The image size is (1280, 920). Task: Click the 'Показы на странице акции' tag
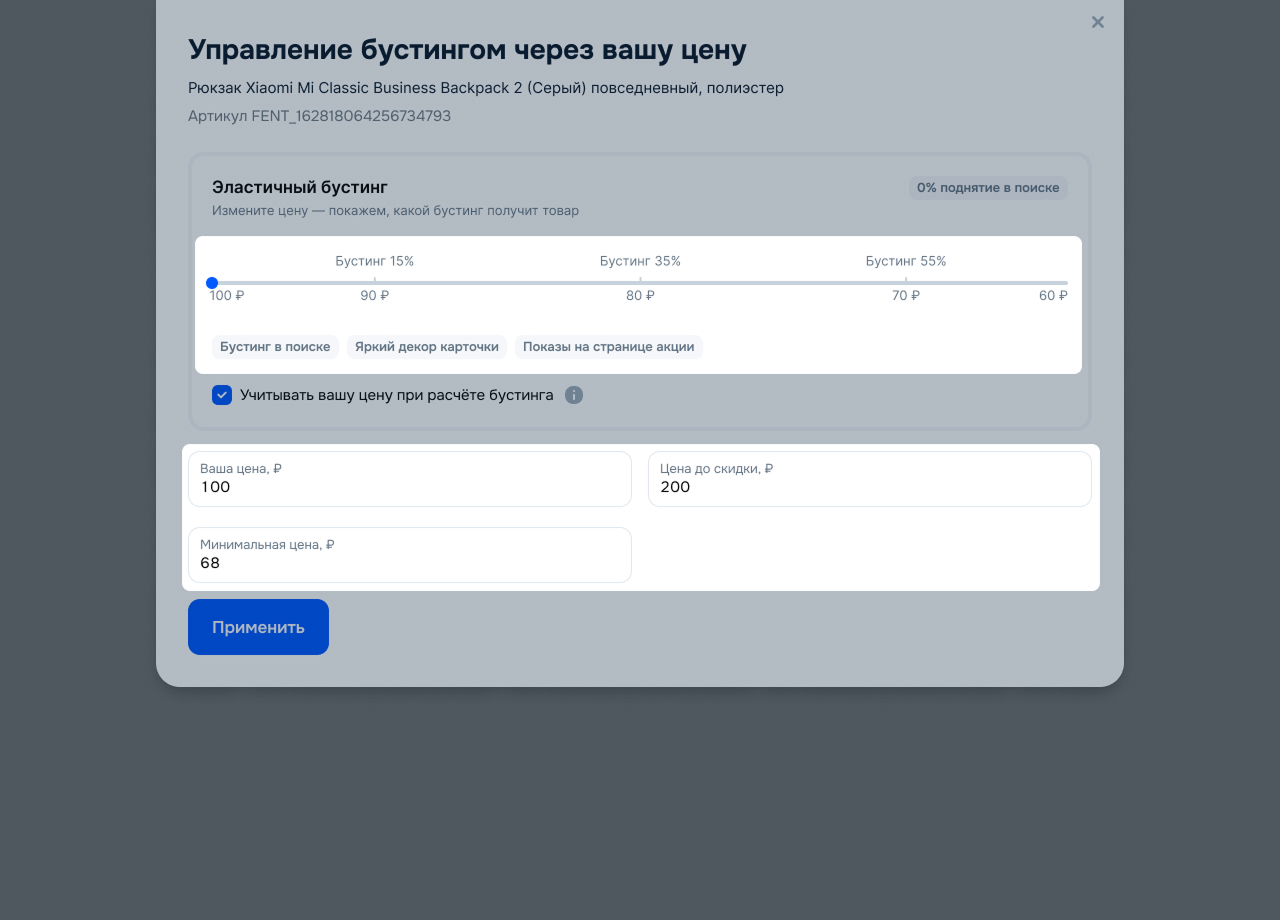coord(608,347)
